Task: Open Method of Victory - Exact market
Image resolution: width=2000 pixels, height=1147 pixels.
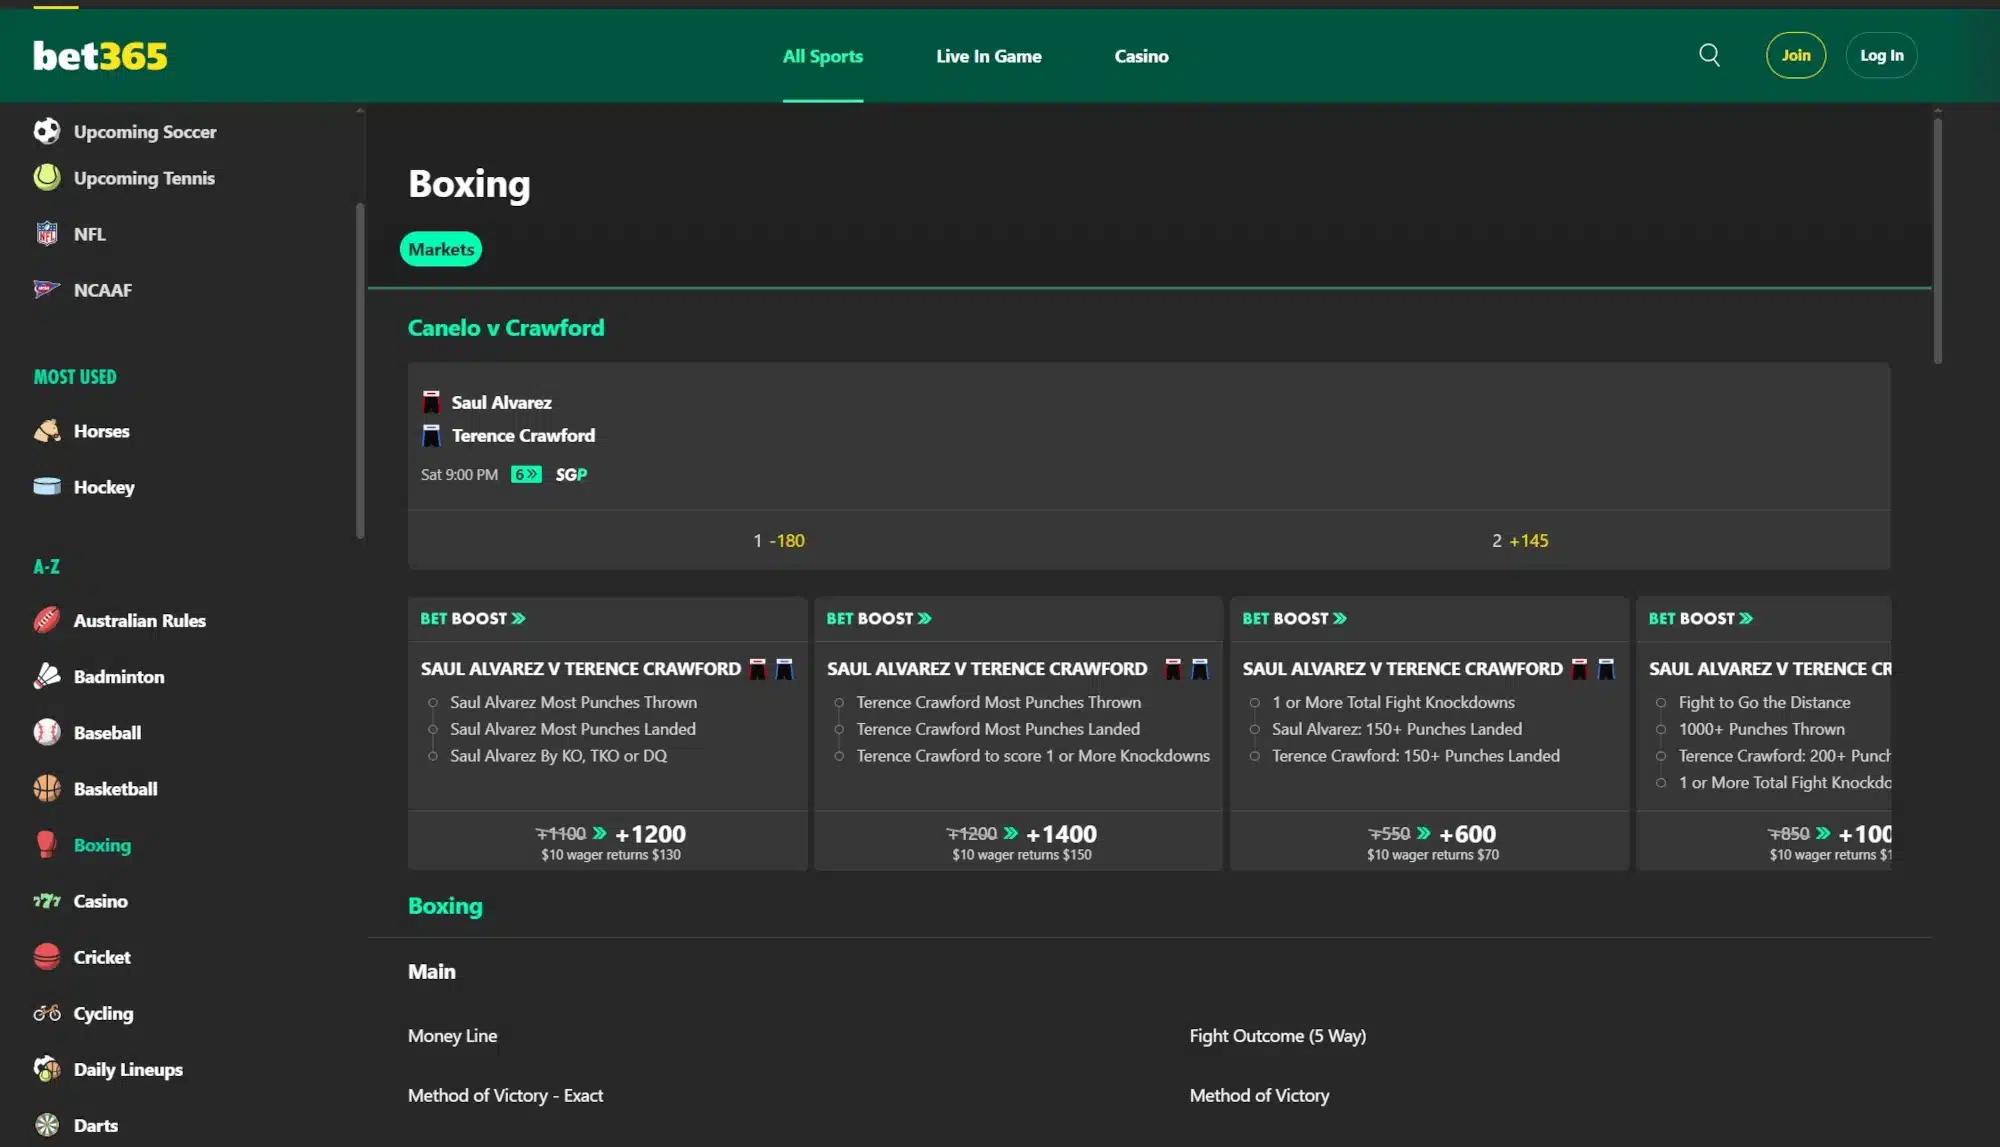Action: pyautogui.click(x=505, y=1095)
